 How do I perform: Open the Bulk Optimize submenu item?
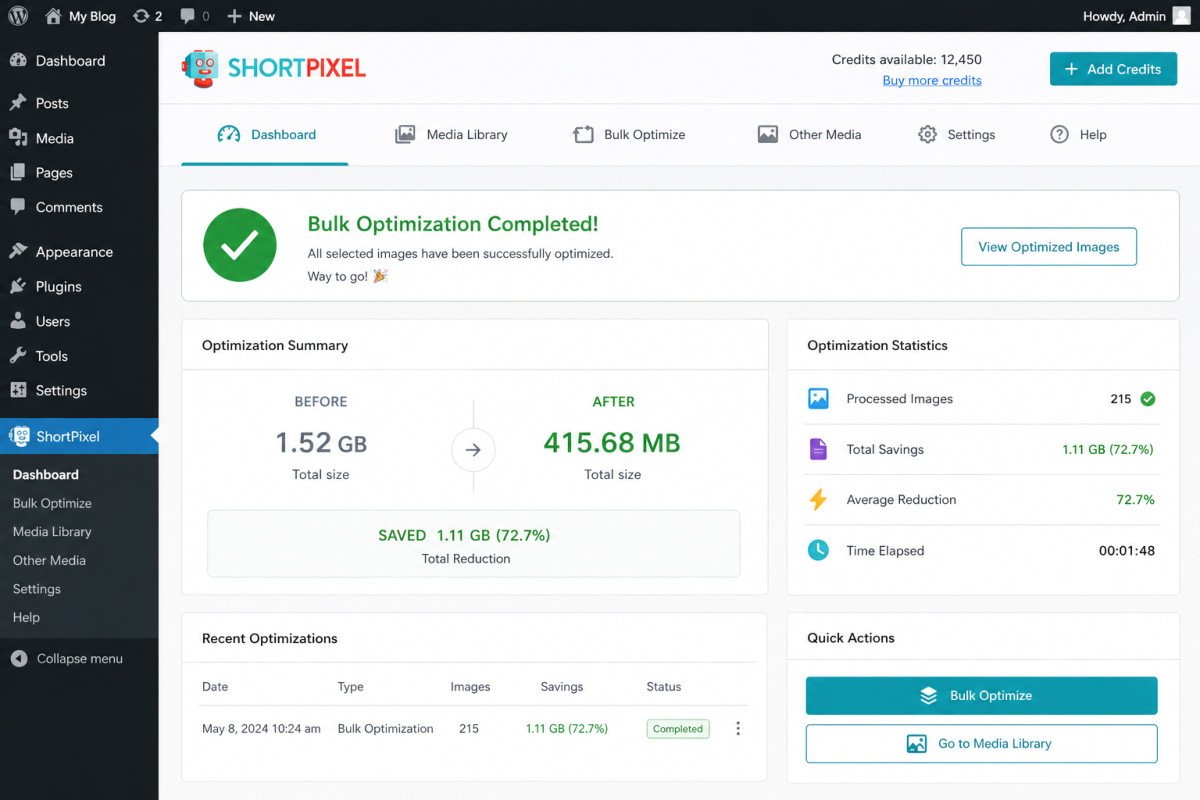pos(52,503)
